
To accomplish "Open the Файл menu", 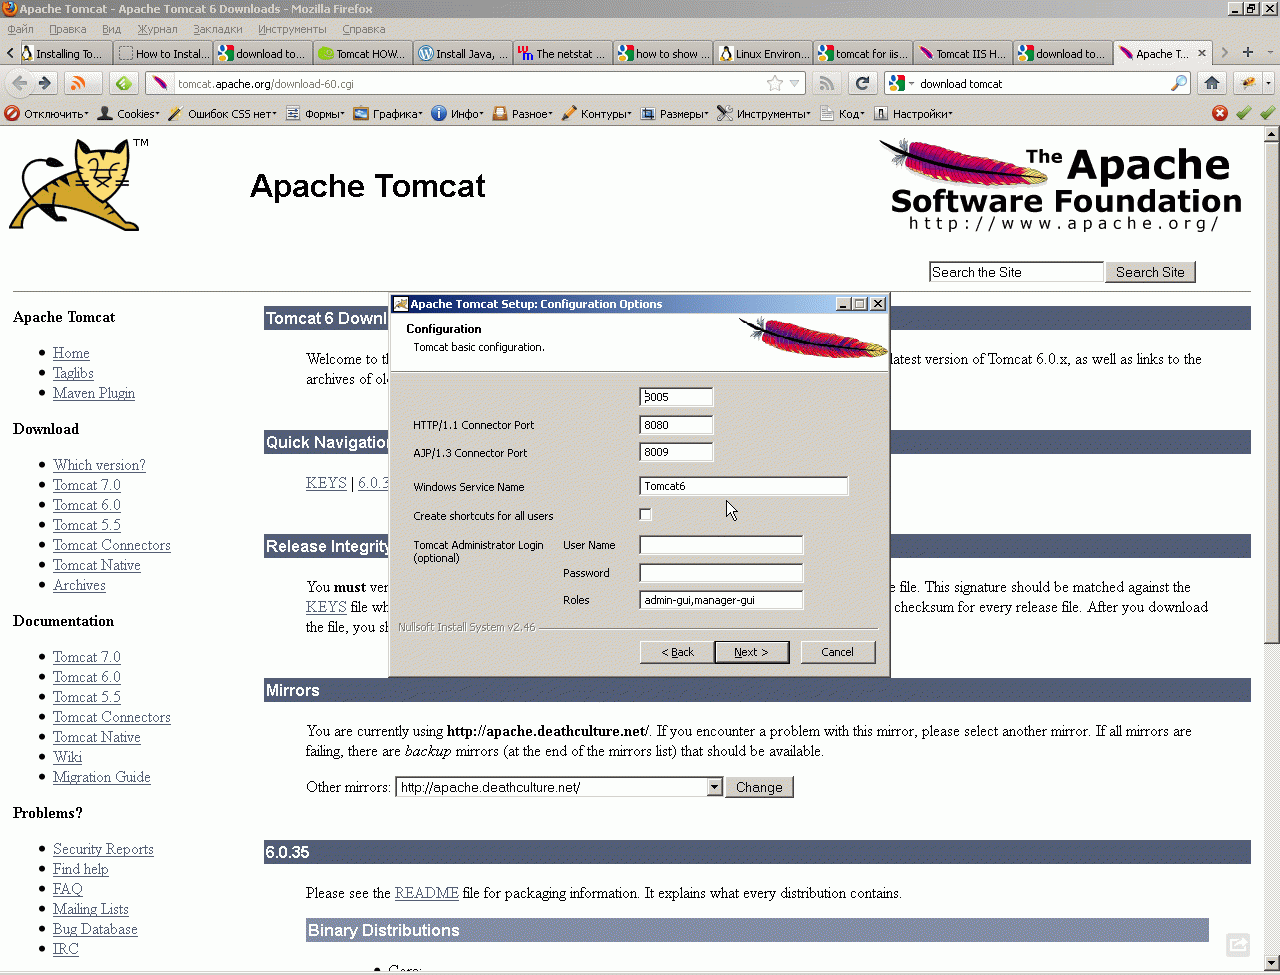I will click(x=20, y=29).
